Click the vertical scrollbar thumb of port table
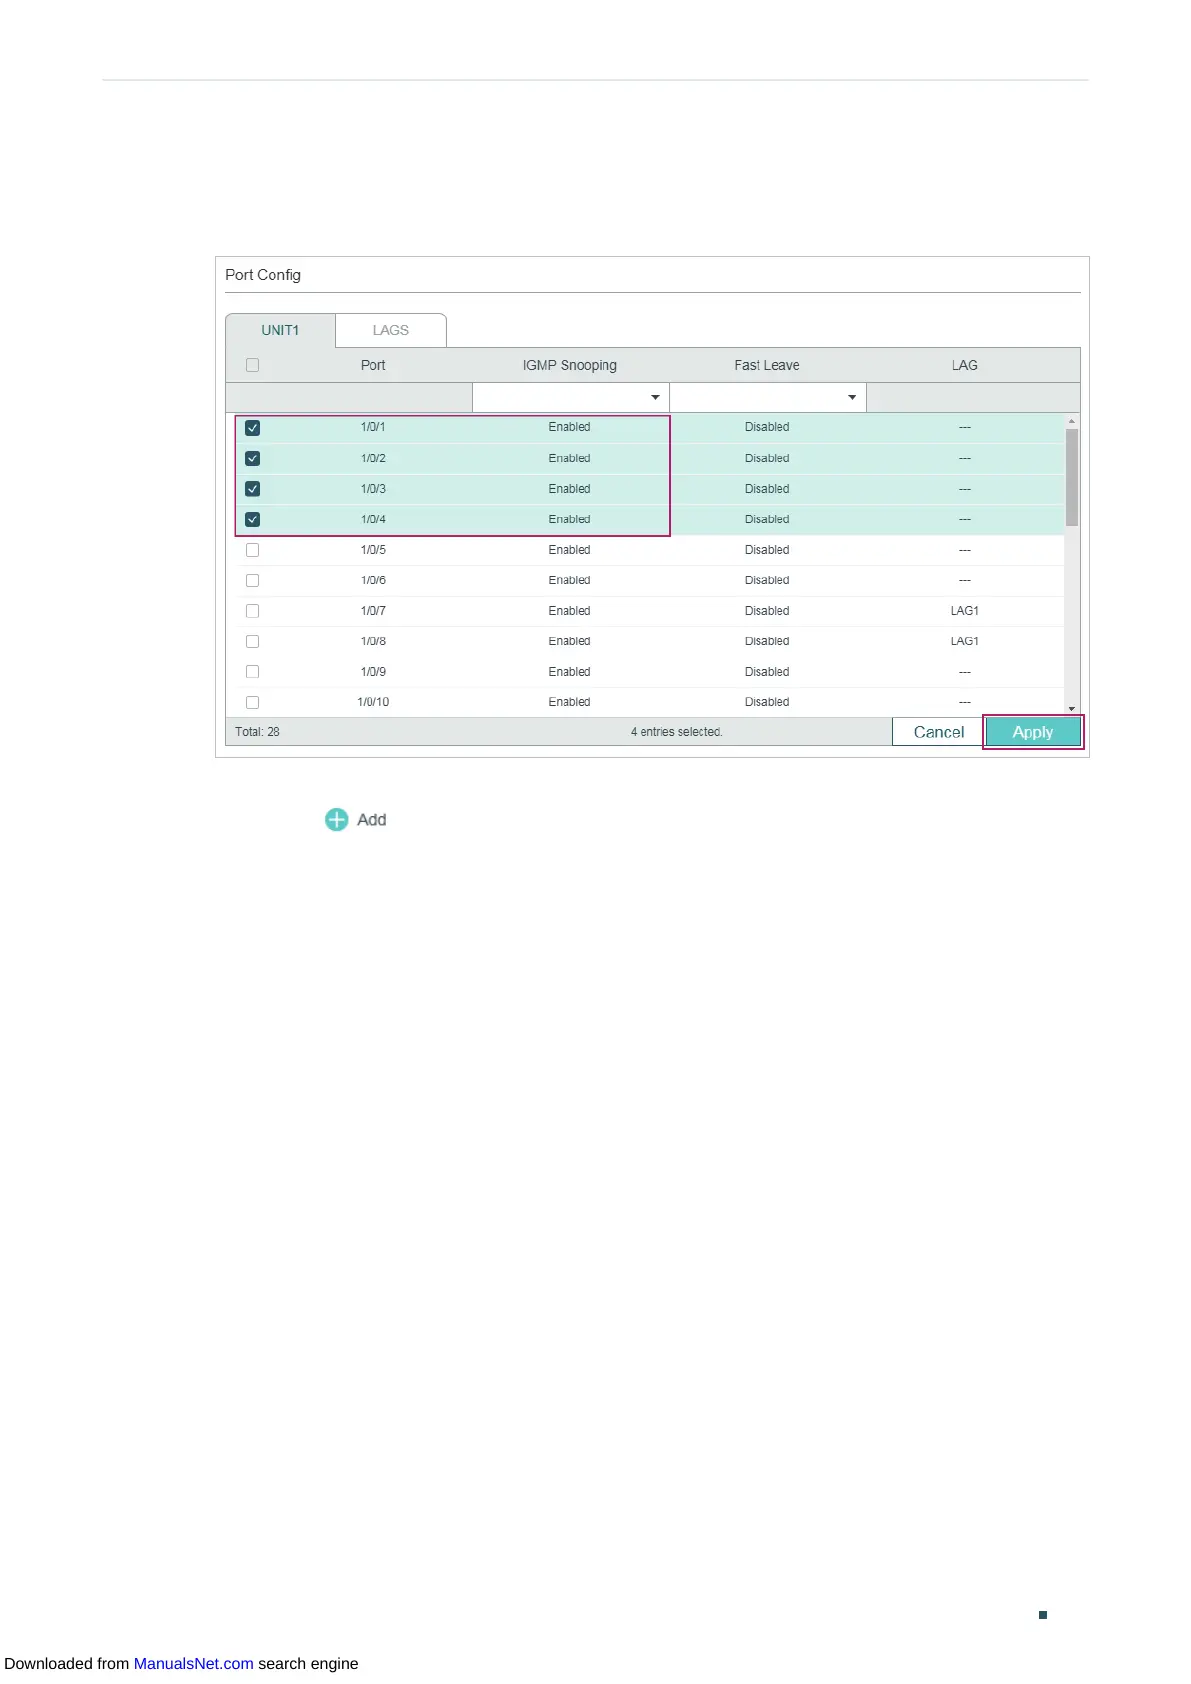The image size is (1191, 1684). [1072, 478]
